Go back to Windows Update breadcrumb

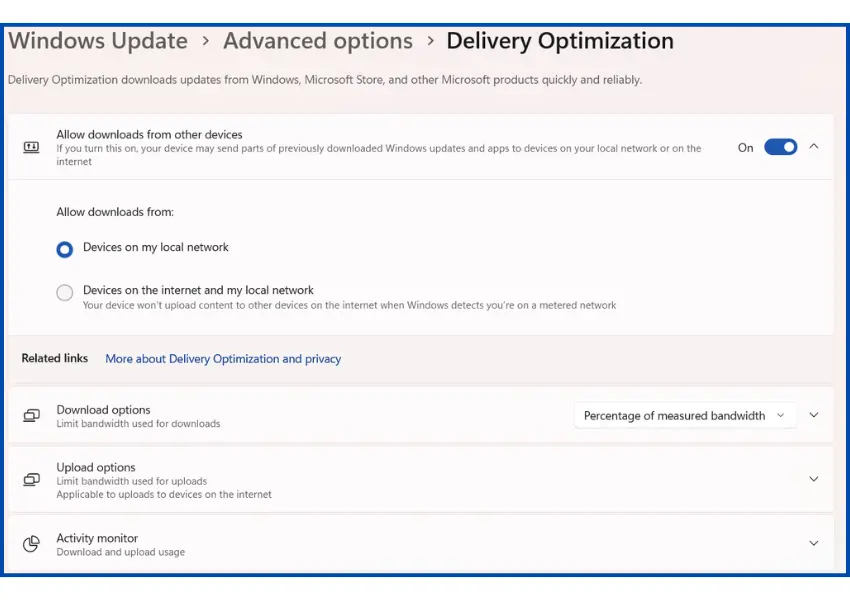[x=98, y=42]
